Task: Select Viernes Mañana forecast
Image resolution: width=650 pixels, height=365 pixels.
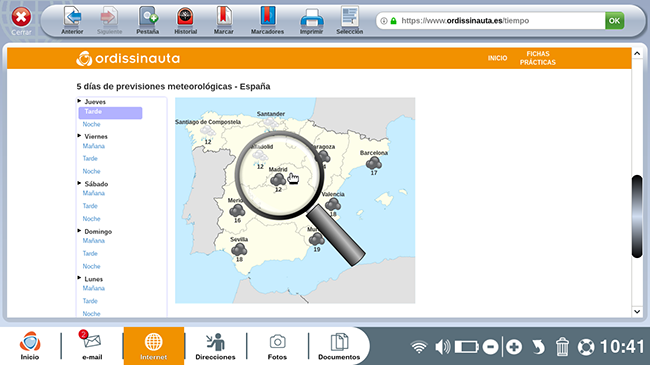Action: [94, 146]
